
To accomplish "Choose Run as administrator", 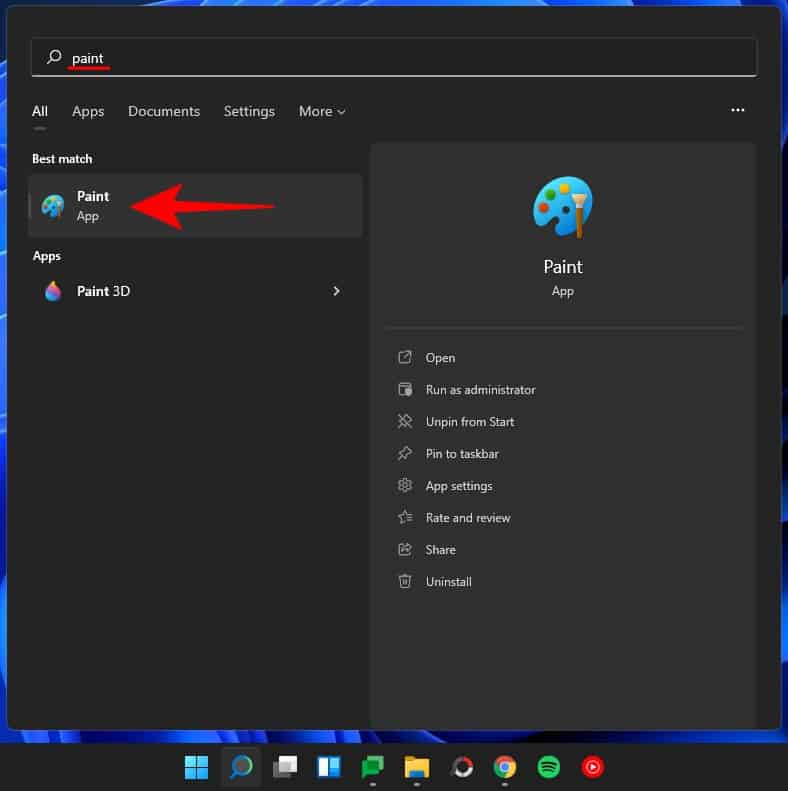I will (x=480, y=390).
